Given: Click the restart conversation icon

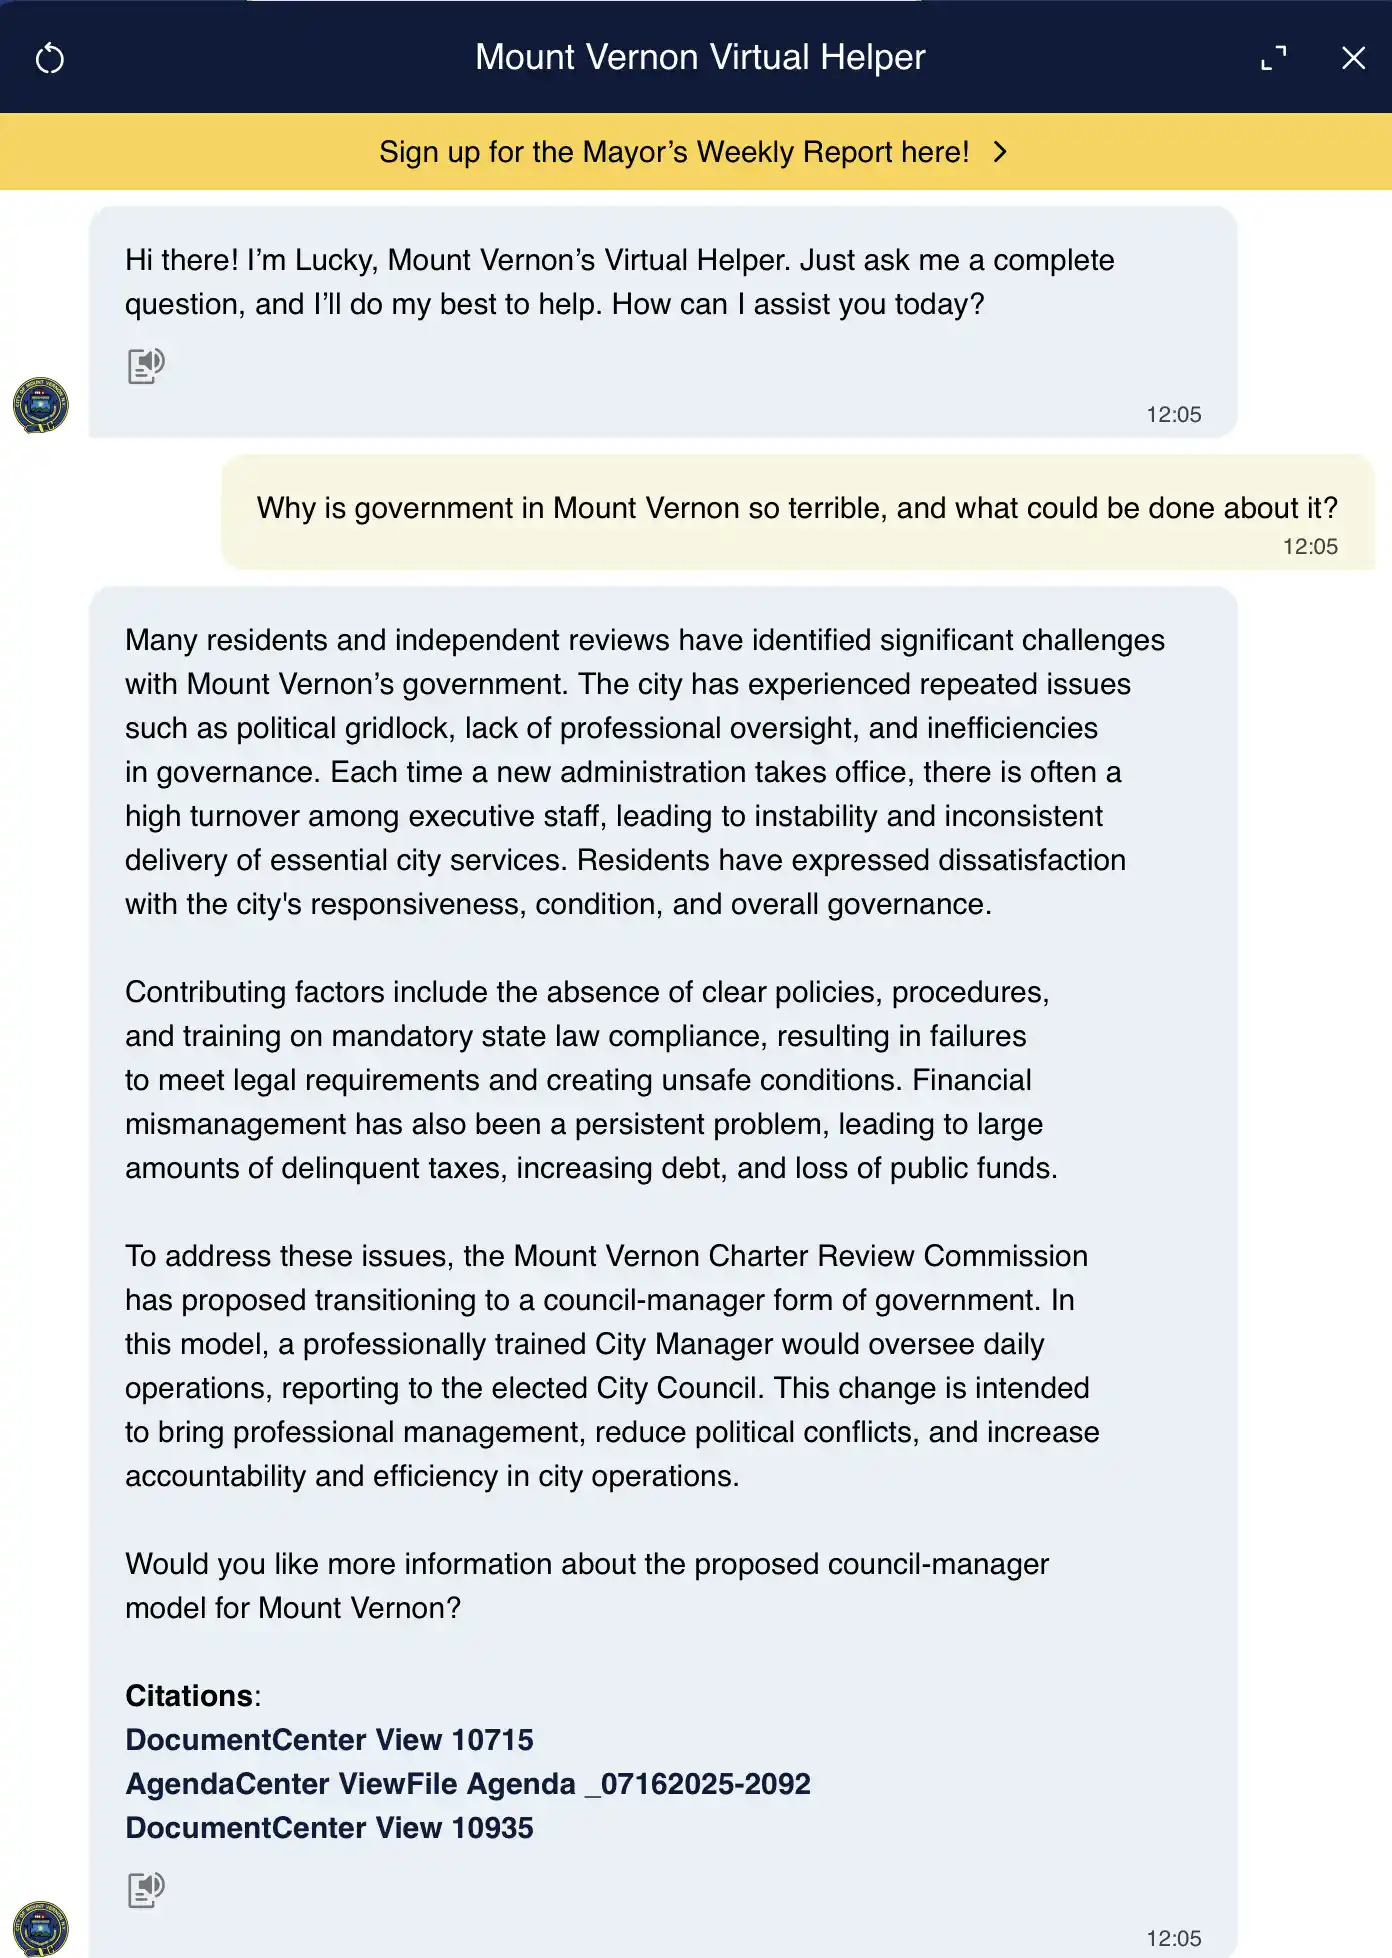Looking at the screenshot, I should [x=50, y=59].
